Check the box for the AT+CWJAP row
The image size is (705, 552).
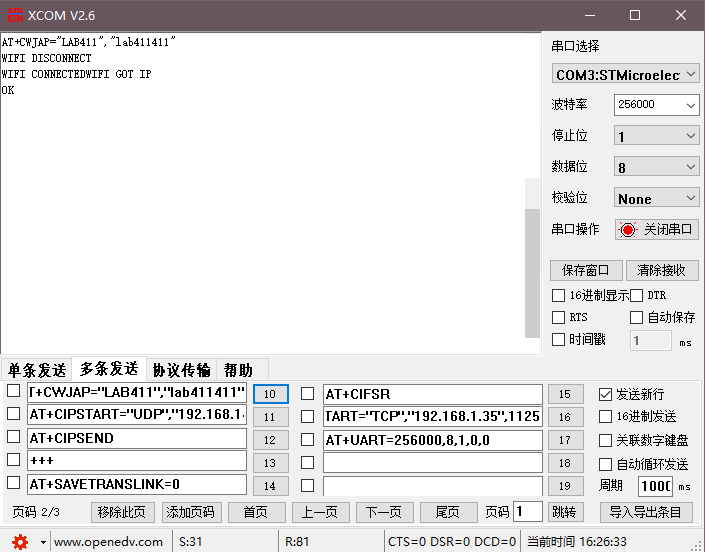(x=13, y=391)
